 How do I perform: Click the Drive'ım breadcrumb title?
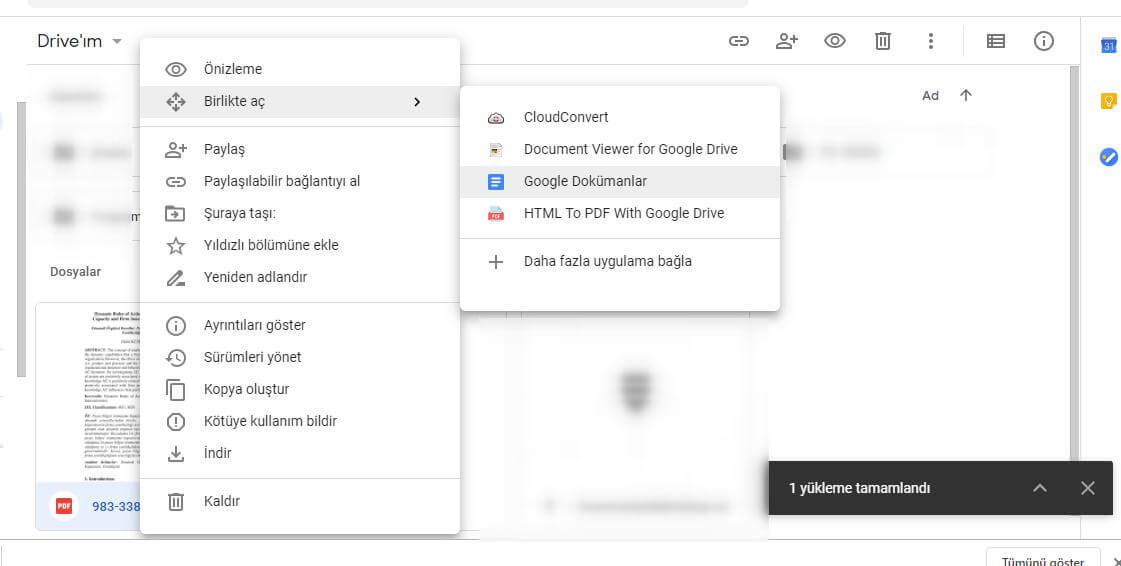coord(69,41)
